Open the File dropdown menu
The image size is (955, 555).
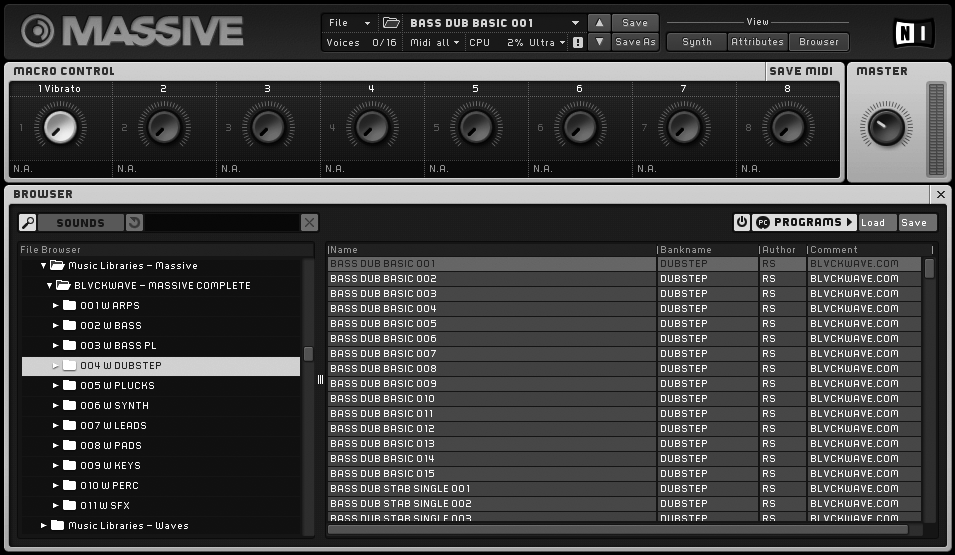pos(349,22)
